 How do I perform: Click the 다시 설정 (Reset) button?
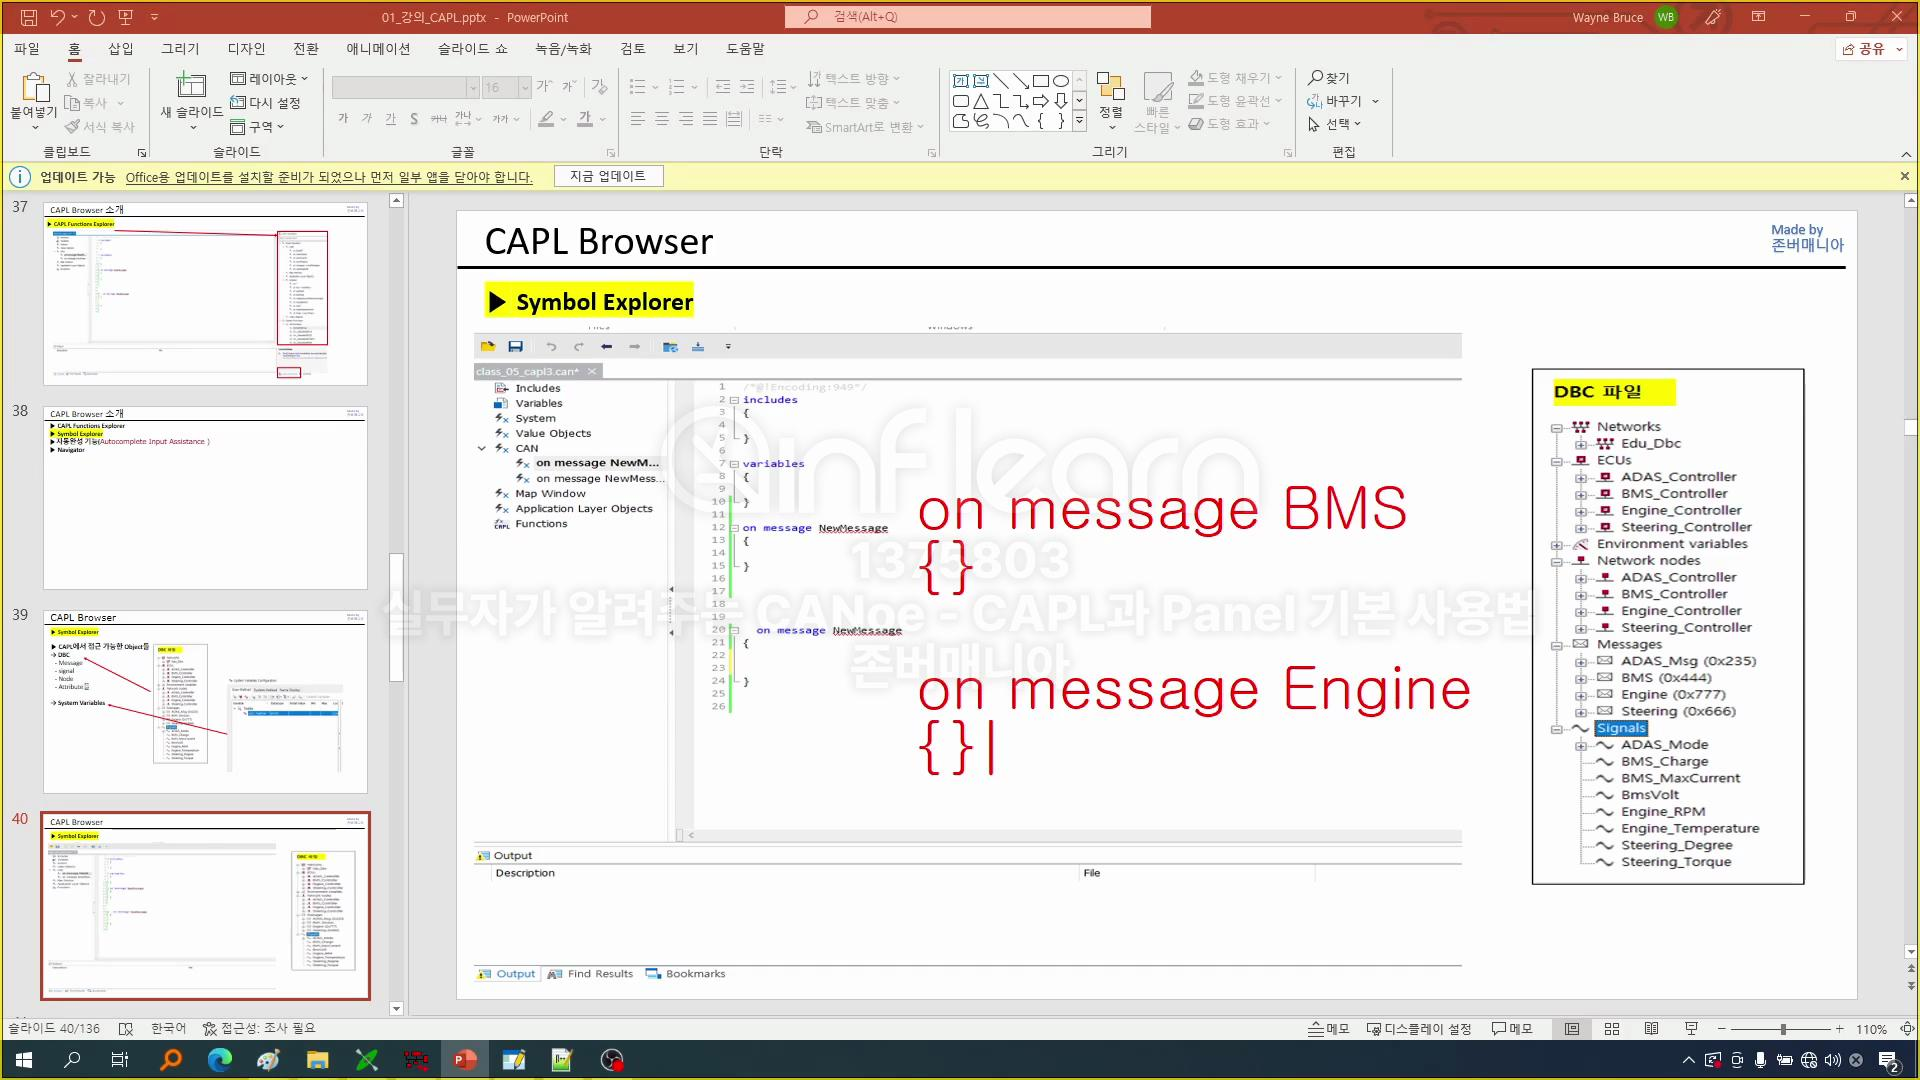click(x=266, y=102)
